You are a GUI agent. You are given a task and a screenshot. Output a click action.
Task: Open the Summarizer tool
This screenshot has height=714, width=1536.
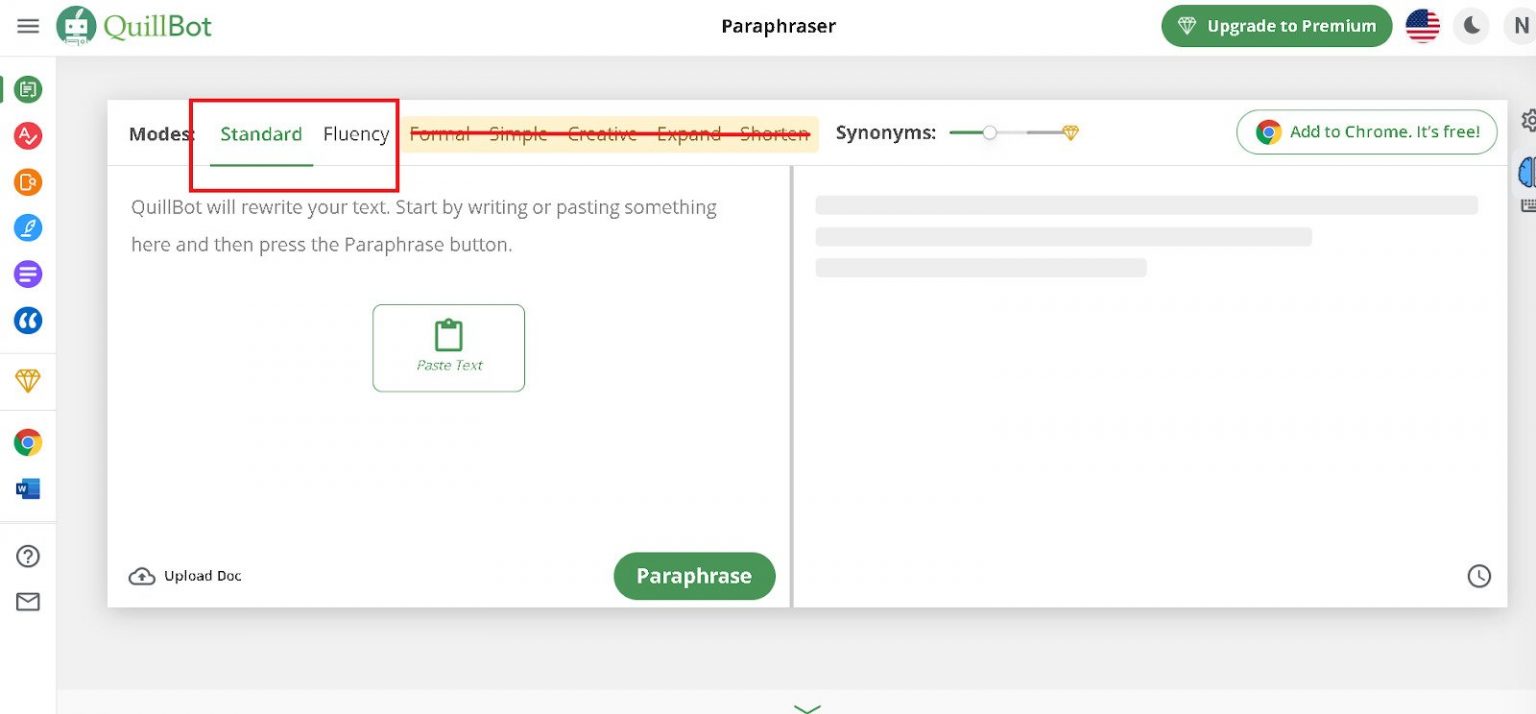[x=27, y=274]
